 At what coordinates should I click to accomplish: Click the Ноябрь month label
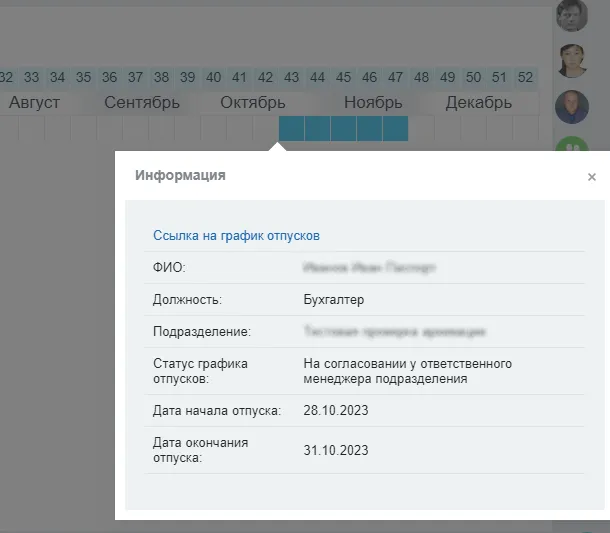point(373,102)
